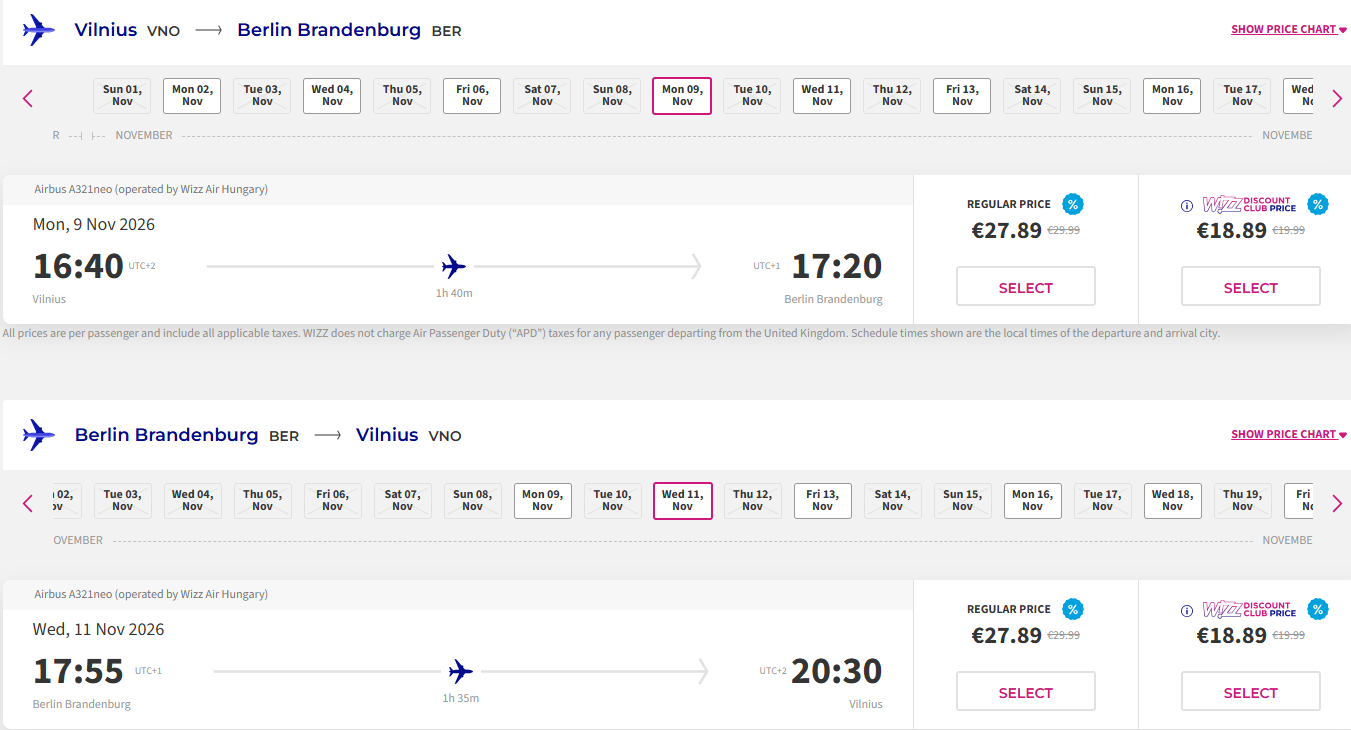Pick Mon 09 Nov in return dates
The height and width of the screenshot is (730, 1351).
click(x=543, y=501)
